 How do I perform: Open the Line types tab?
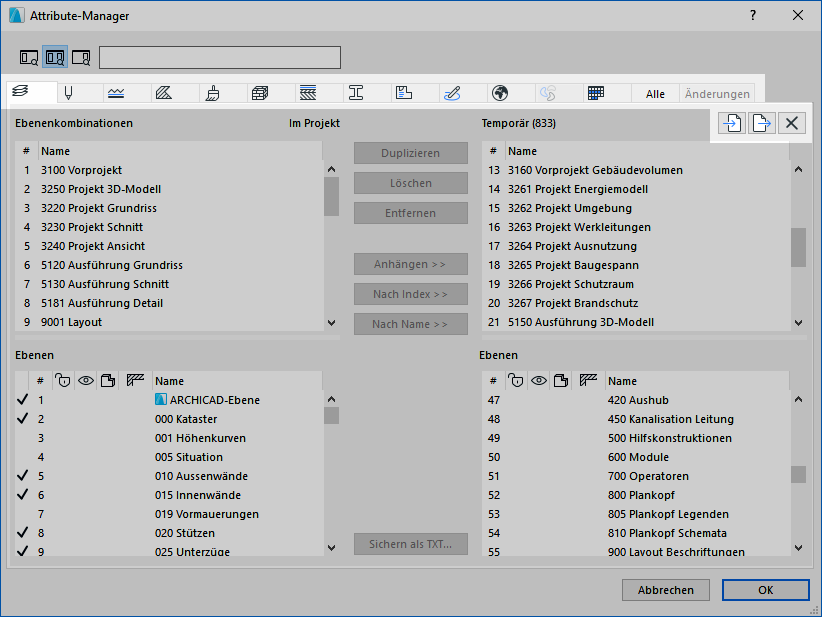pyautogui.click(x=117, y=93)
